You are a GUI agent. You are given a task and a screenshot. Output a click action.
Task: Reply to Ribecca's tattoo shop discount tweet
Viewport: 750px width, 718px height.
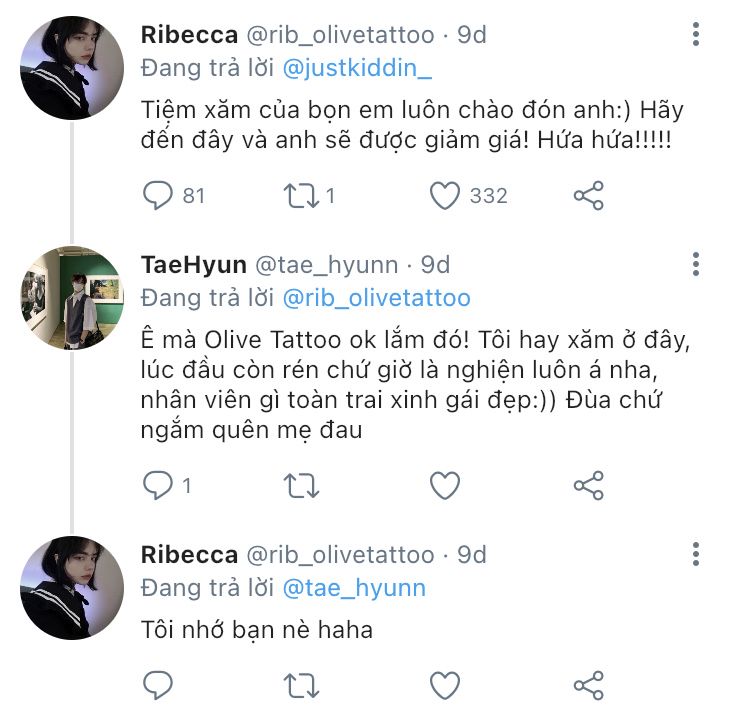(158, 196)
